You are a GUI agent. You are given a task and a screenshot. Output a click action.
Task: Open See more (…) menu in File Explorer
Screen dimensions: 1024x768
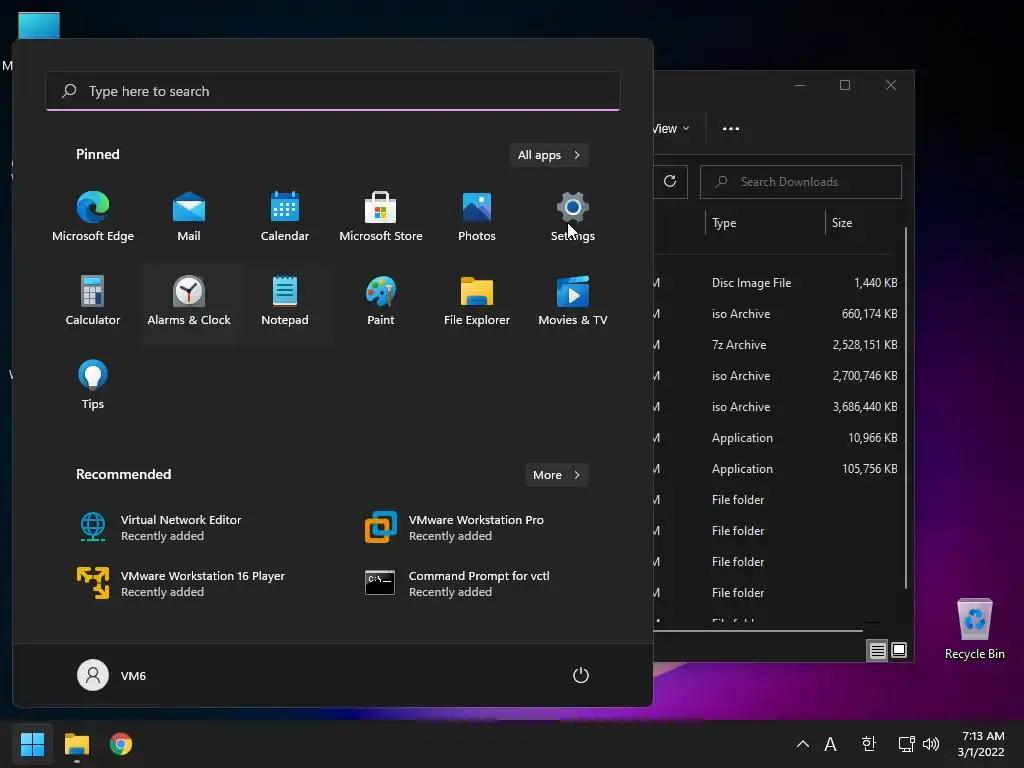(731, 129)
